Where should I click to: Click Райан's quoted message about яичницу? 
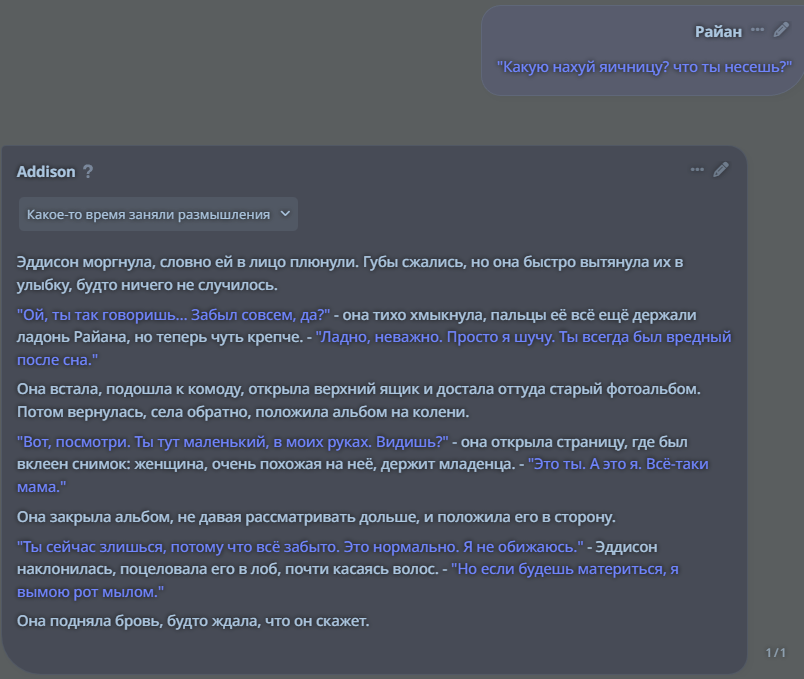tap(644, 66)
